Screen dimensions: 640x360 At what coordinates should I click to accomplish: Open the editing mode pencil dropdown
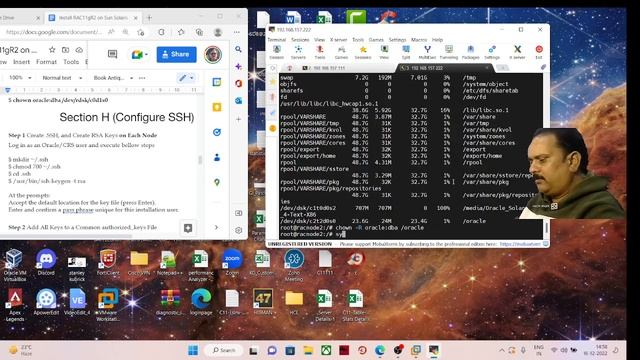coord(186,78)
